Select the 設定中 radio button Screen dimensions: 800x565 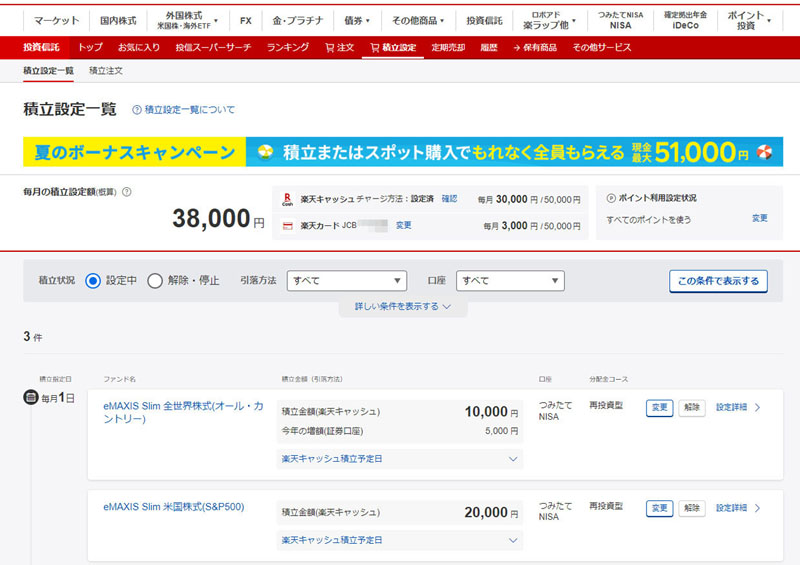(x=93, y=281)
